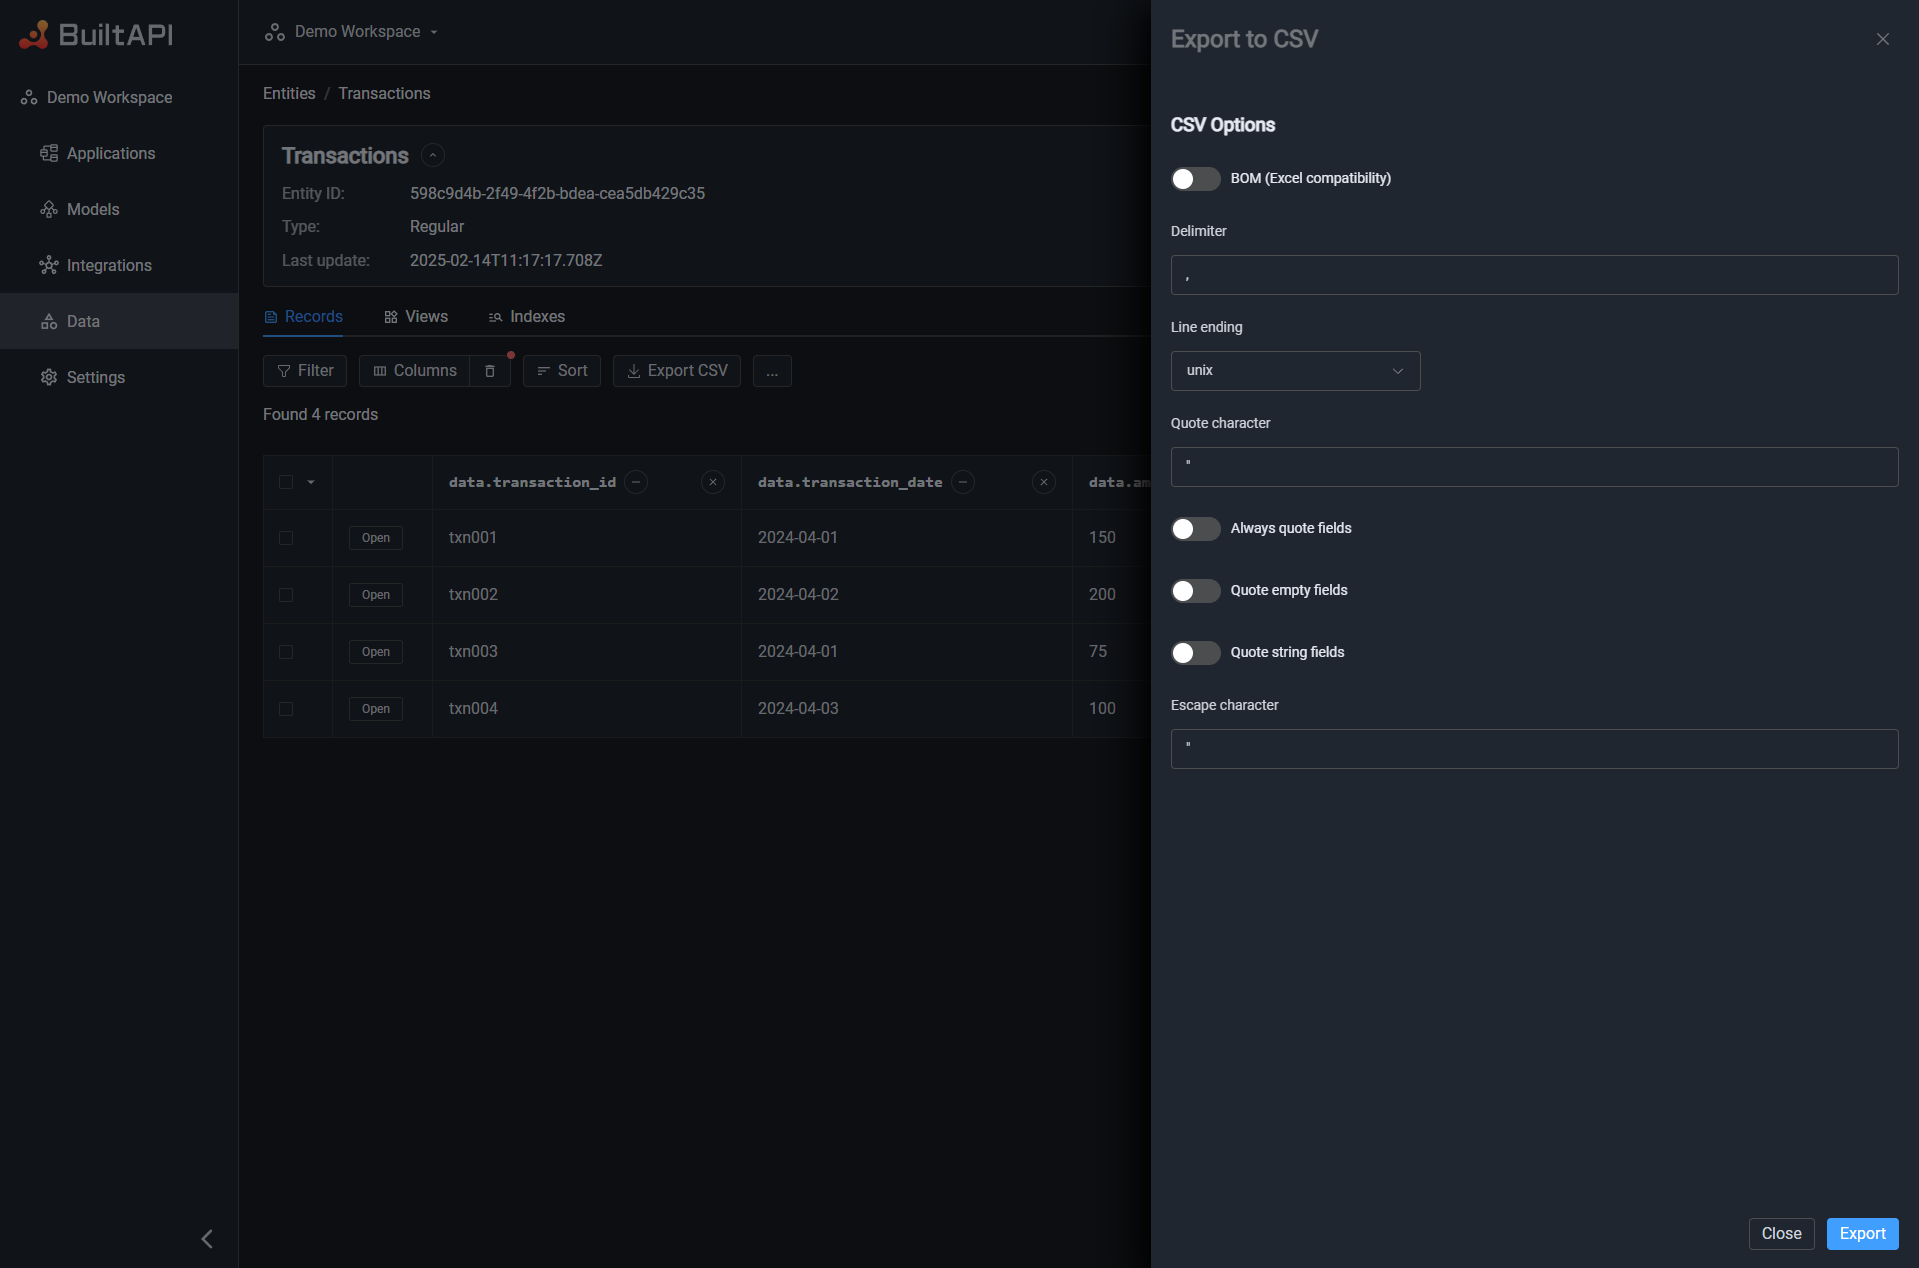Viewport: 1919px width, 1268px height.
Task: Open the Filter icon panel
Action: [285, 371]
